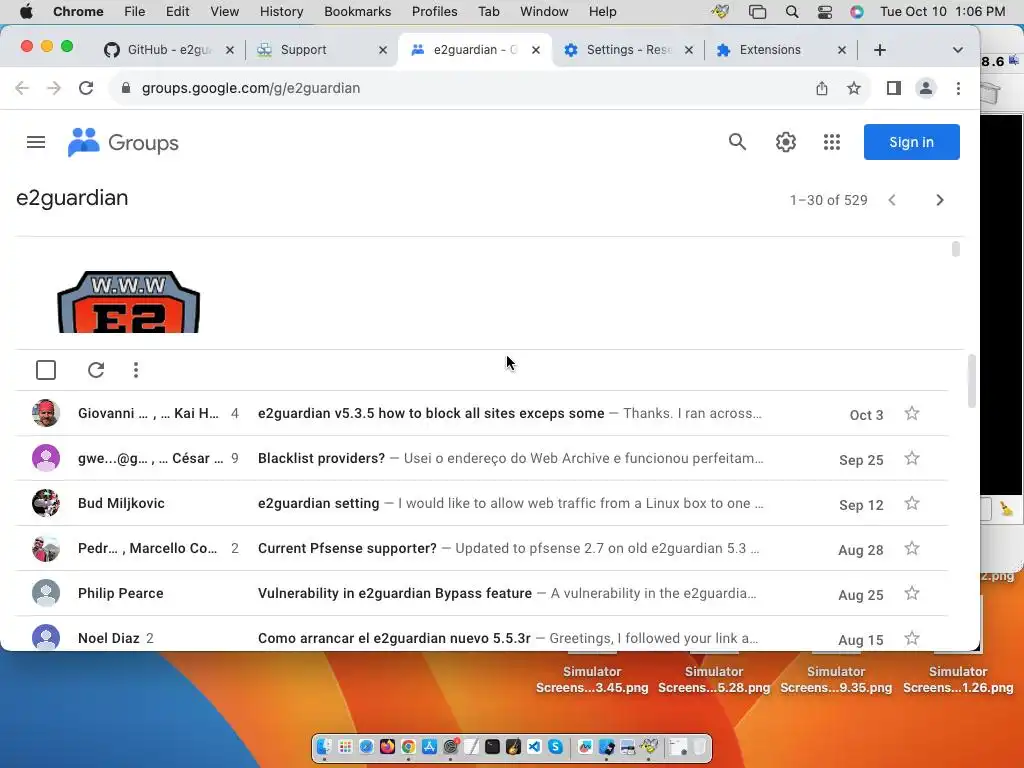Star the 'Como arrancar el e2guardian' thread
The width and height of the screenshot is (1024, 768).
click(912, 638)
